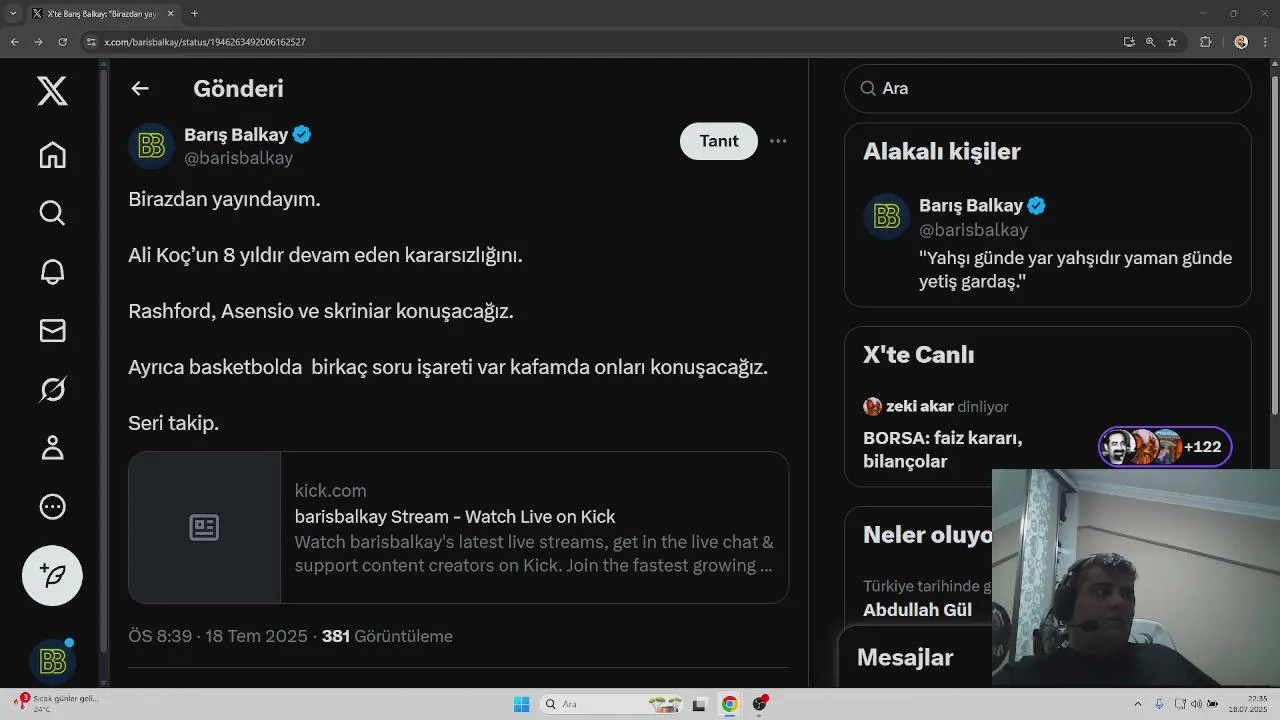Image resolution: width=1280 pixels, height=720 pixels.
Task: Open Chrome profile avatar
Action: click(x=1241, y=42)
